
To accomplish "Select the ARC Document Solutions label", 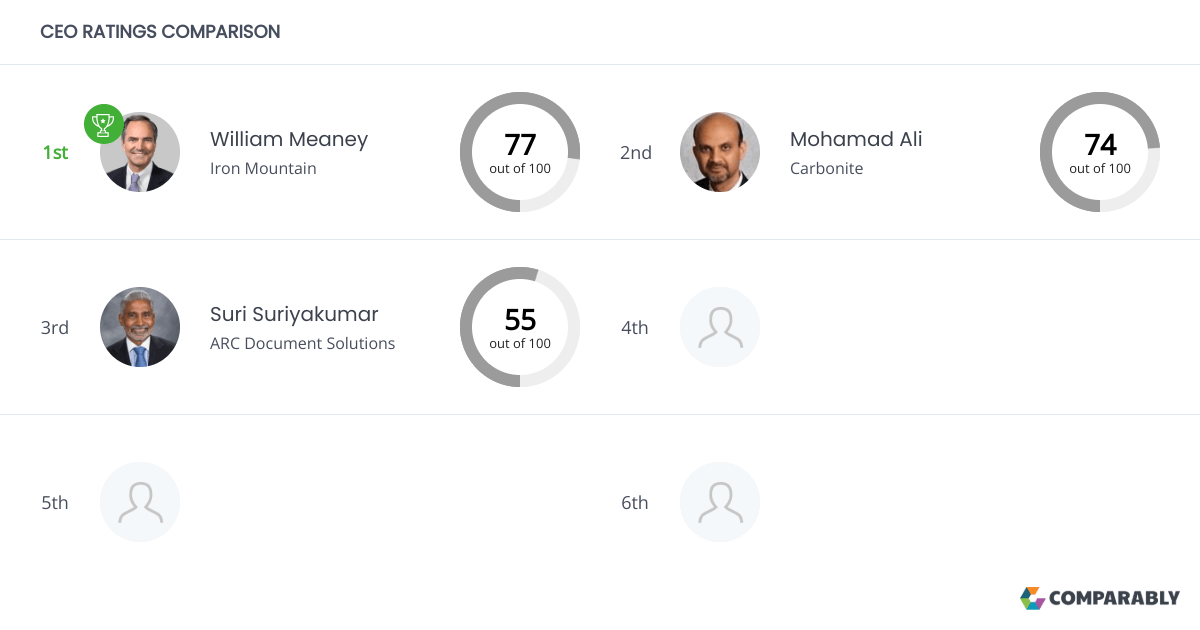I will click(x=302, y=343).
